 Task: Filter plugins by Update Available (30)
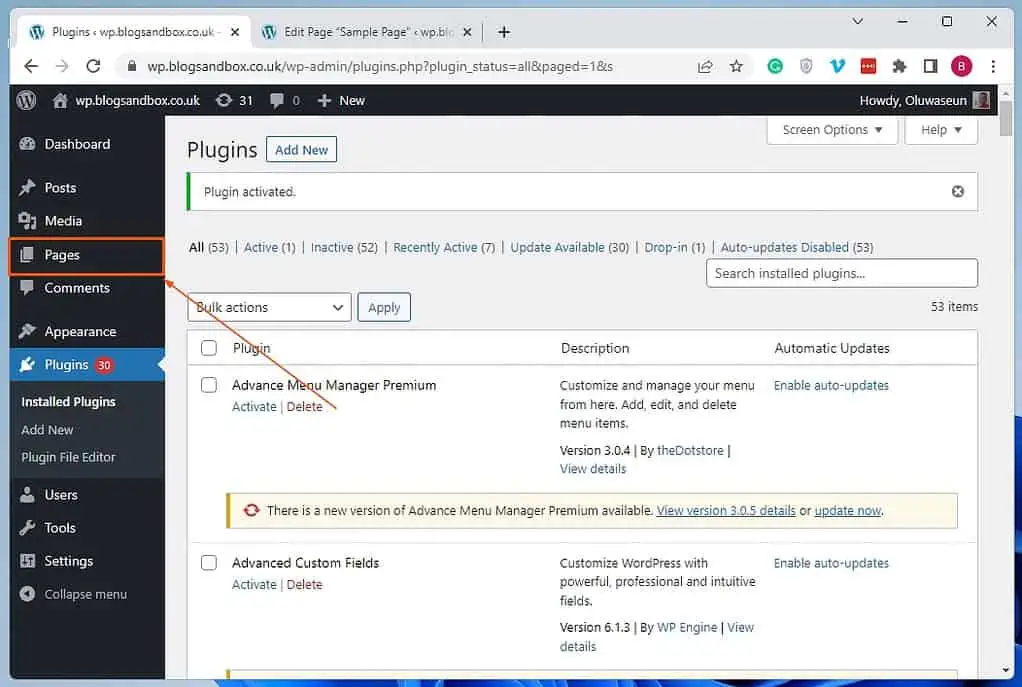tap(570, 248)
